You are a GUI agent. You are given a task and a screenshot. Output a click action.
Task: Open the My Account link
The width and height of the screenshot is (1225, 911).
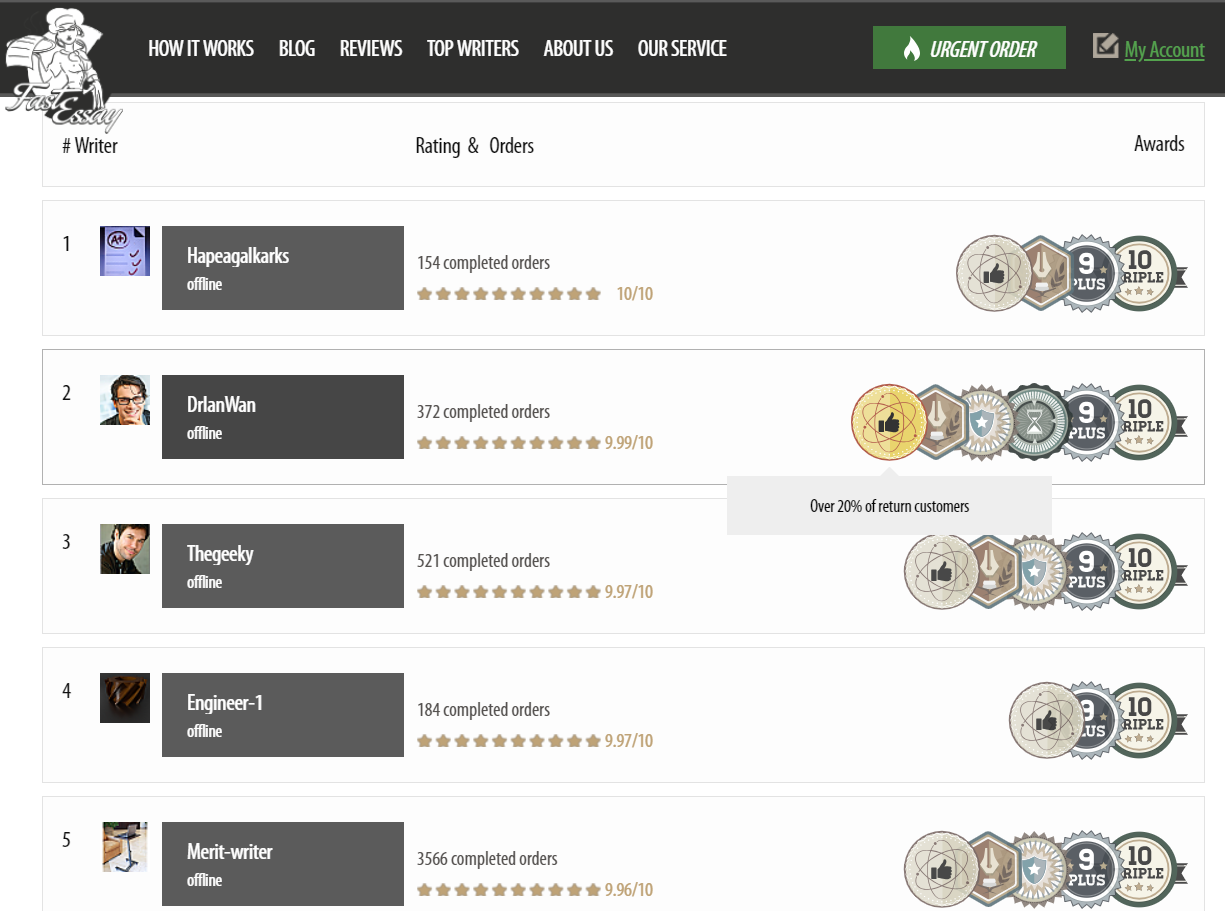[1164, 50]
